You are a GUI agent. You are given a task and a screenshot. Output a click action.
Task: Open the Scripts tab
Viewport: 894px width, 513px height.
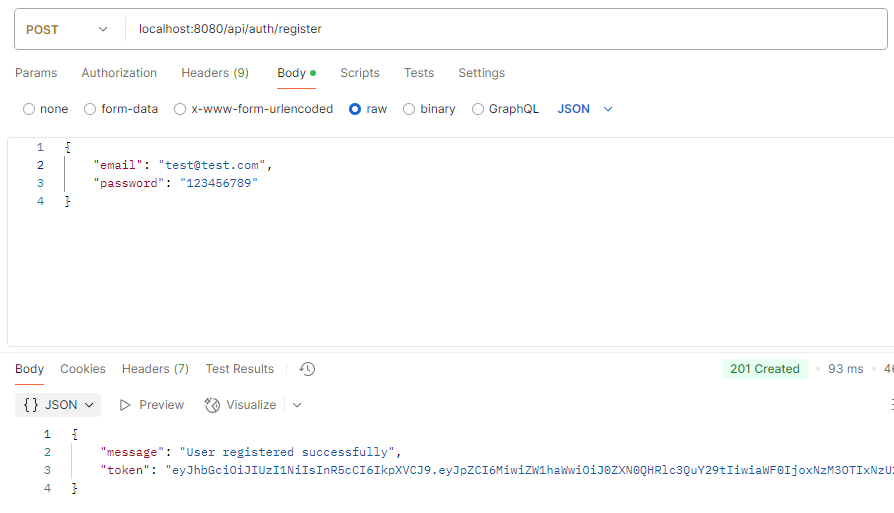pyautogui.click(x=360, y=73)
